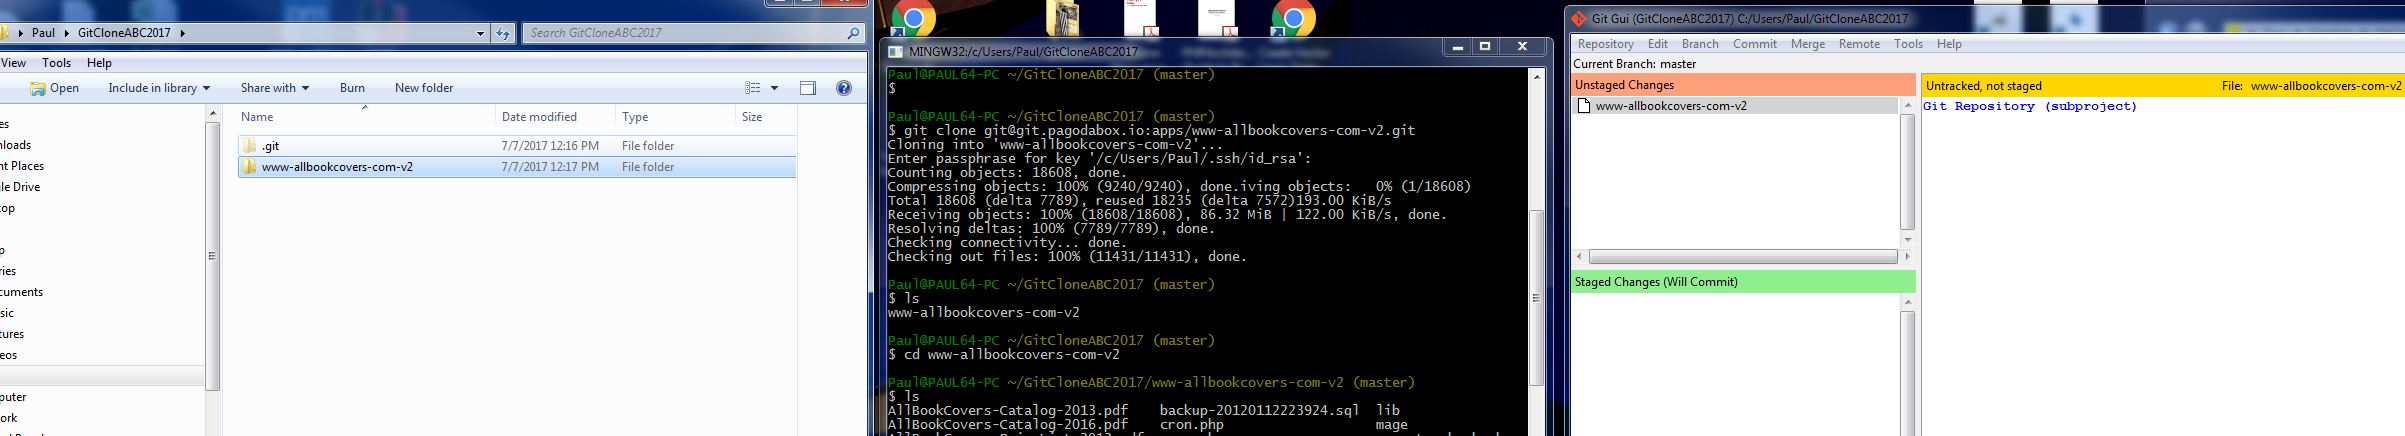2405x436 pixels.
Task: Click the Current Branch: master label
Action: (x=1634, y=64)
